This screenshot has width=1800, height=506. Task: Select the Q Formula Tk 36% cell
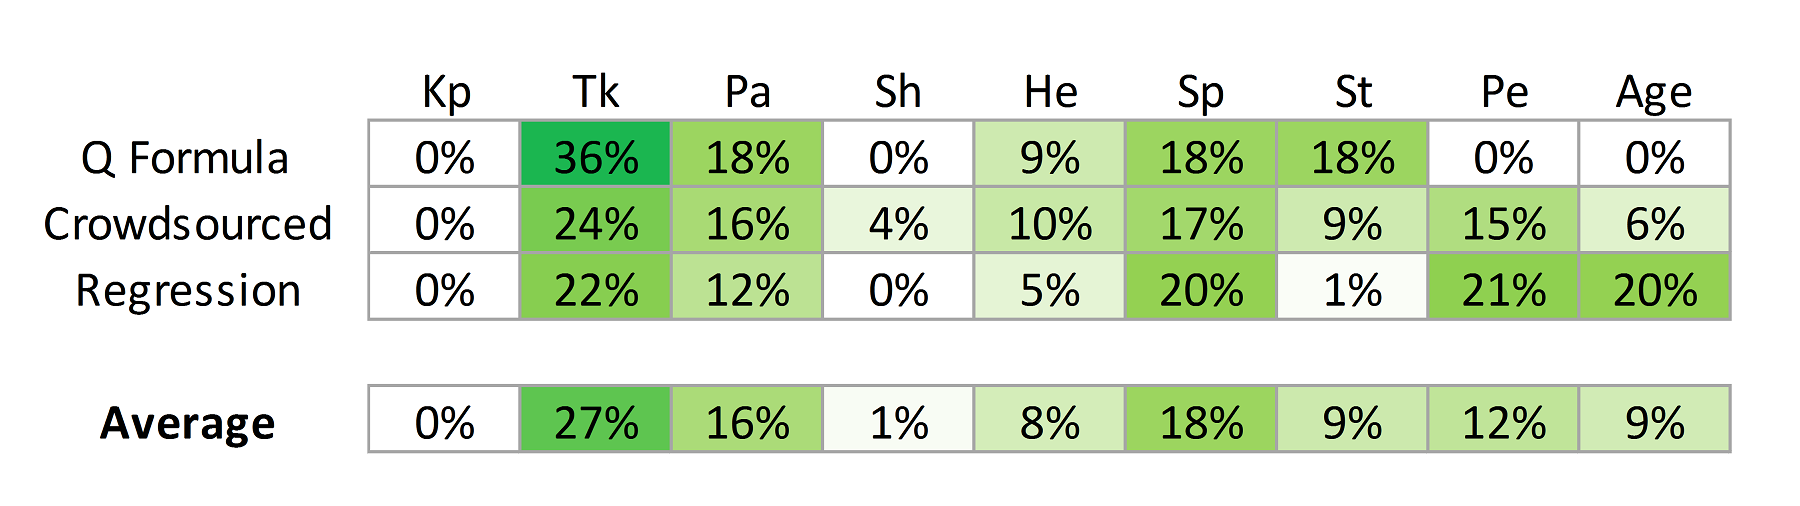coord(595,154)
